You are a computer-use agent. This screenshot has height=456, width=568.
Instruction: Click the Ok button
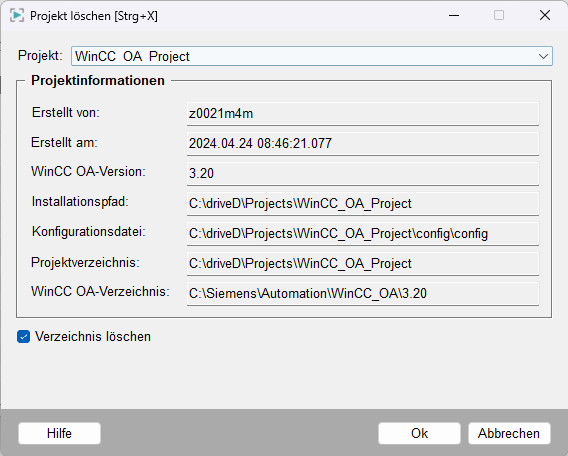point(419,433)
